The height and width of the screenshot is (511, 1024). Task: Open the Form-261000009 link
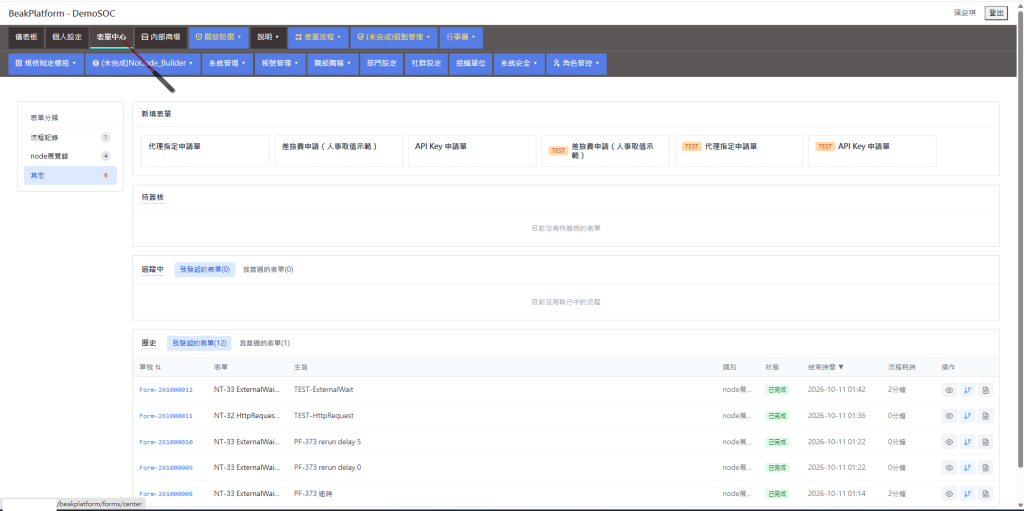click(x=166, y=468)
